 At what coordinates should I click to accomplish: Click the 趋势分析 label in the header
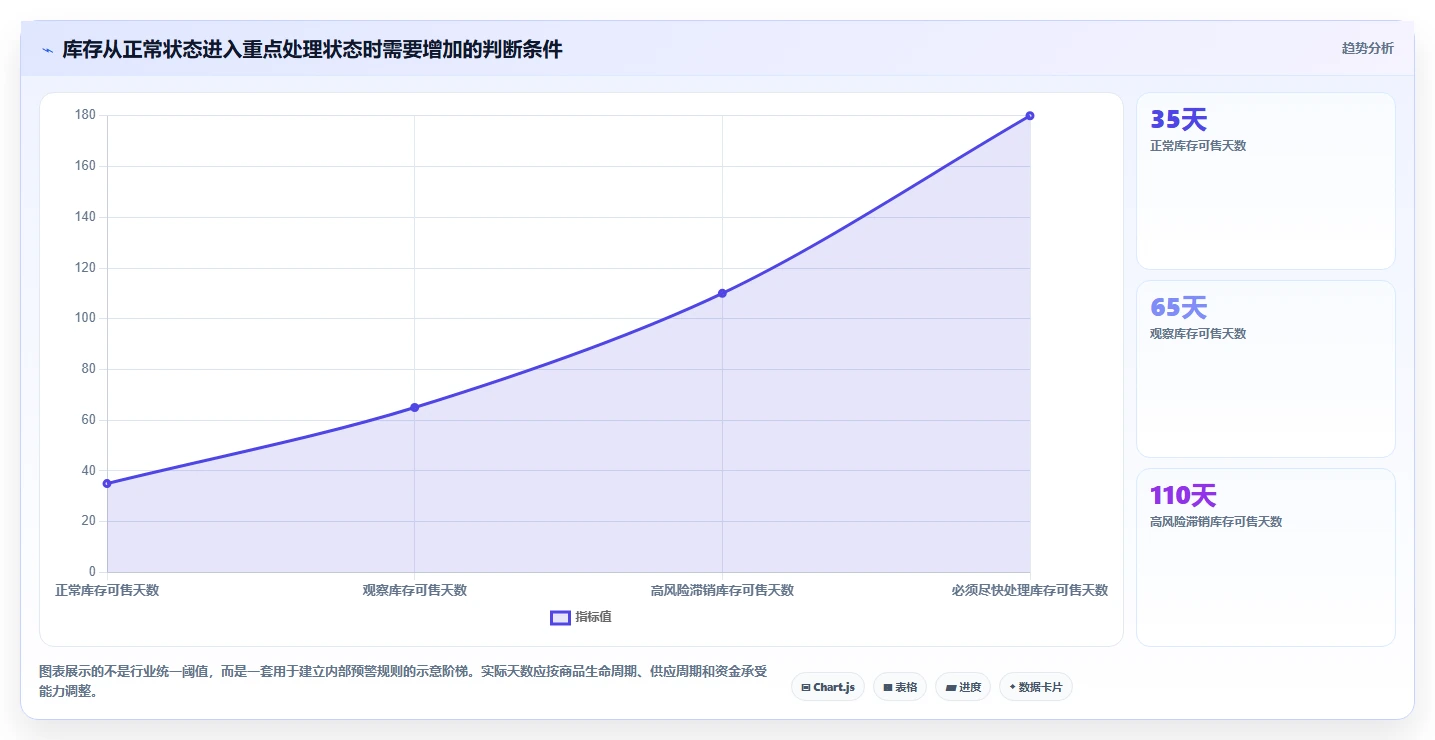[1367, 48]
